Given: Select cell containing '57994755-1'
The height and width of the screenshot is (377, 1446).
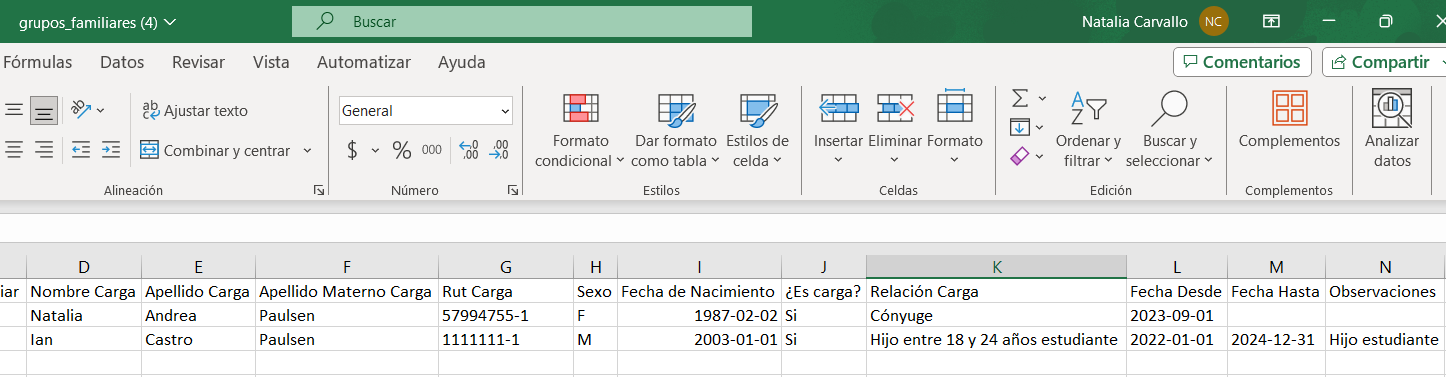Looking at the screenshot, I should (x=506, y=316).
